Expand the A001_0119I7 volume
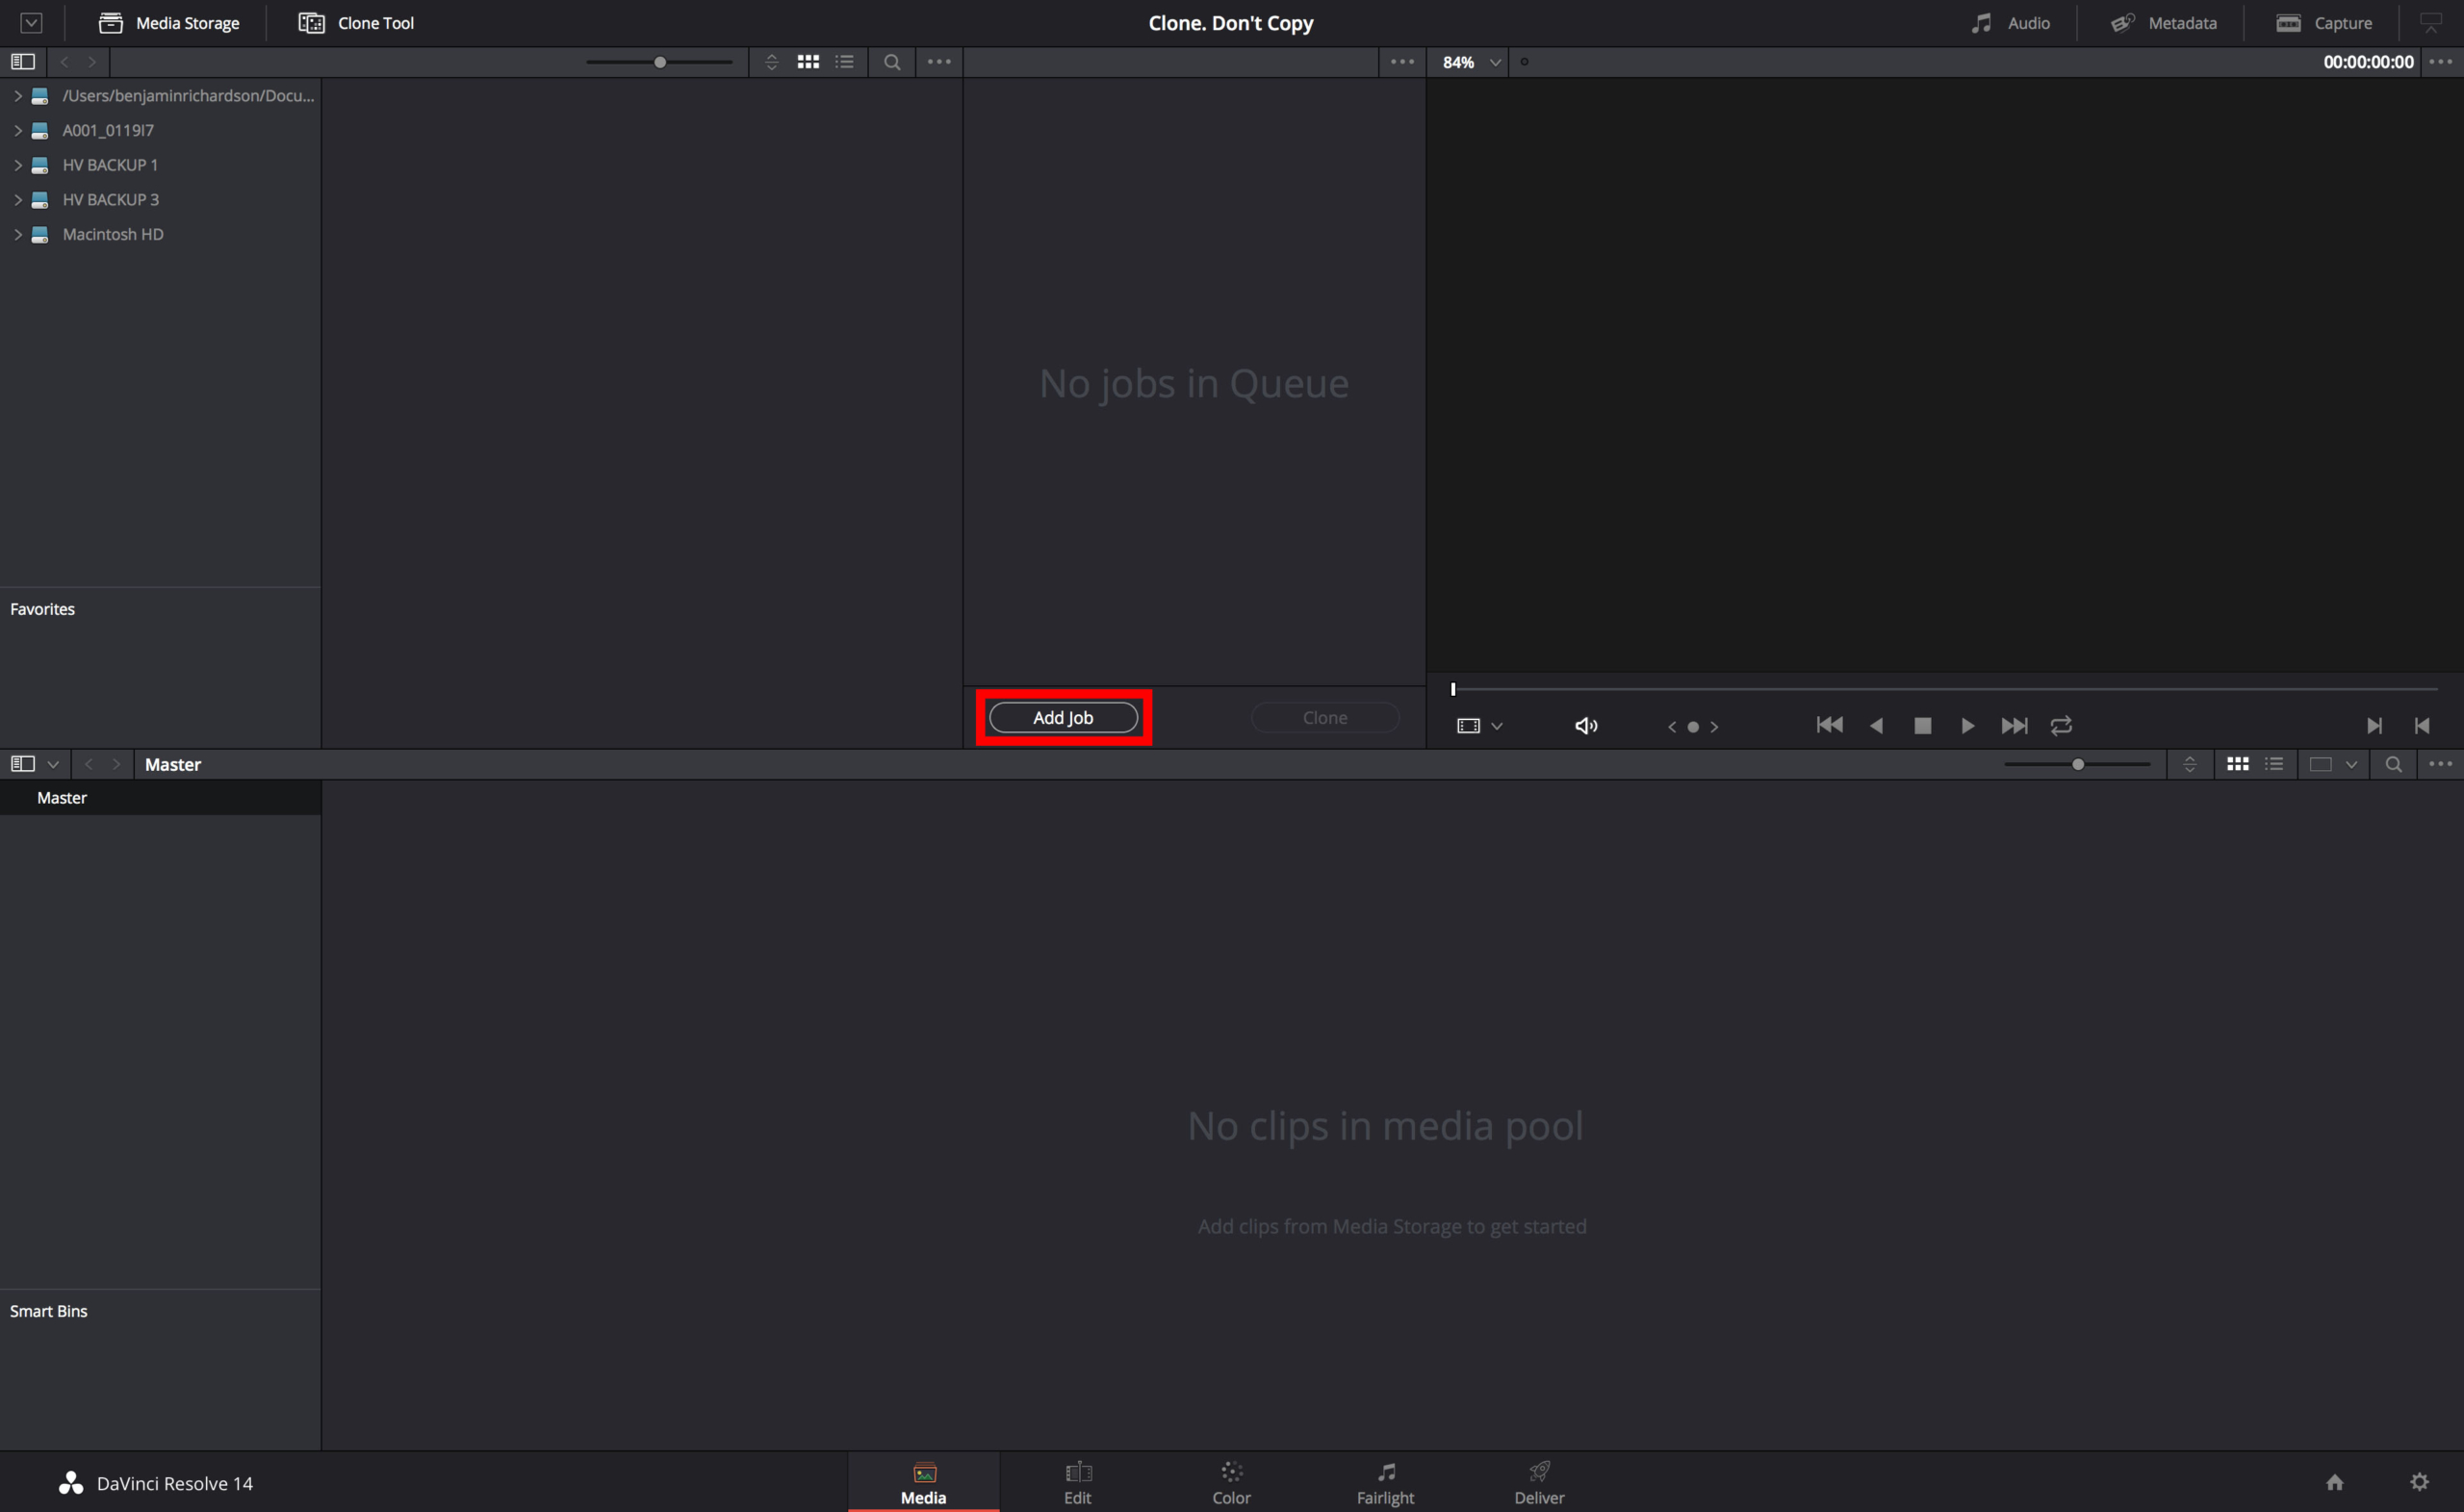Viewport: 2464px width, 1512px height. [x=17, y=130]
